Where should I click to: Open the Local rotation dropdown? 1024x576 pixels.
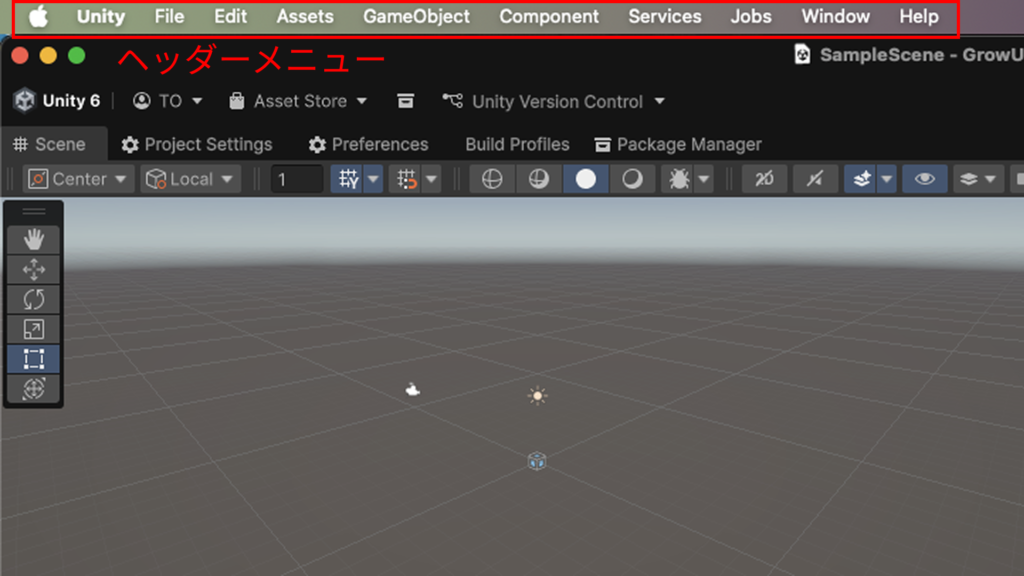pos(191,179)
